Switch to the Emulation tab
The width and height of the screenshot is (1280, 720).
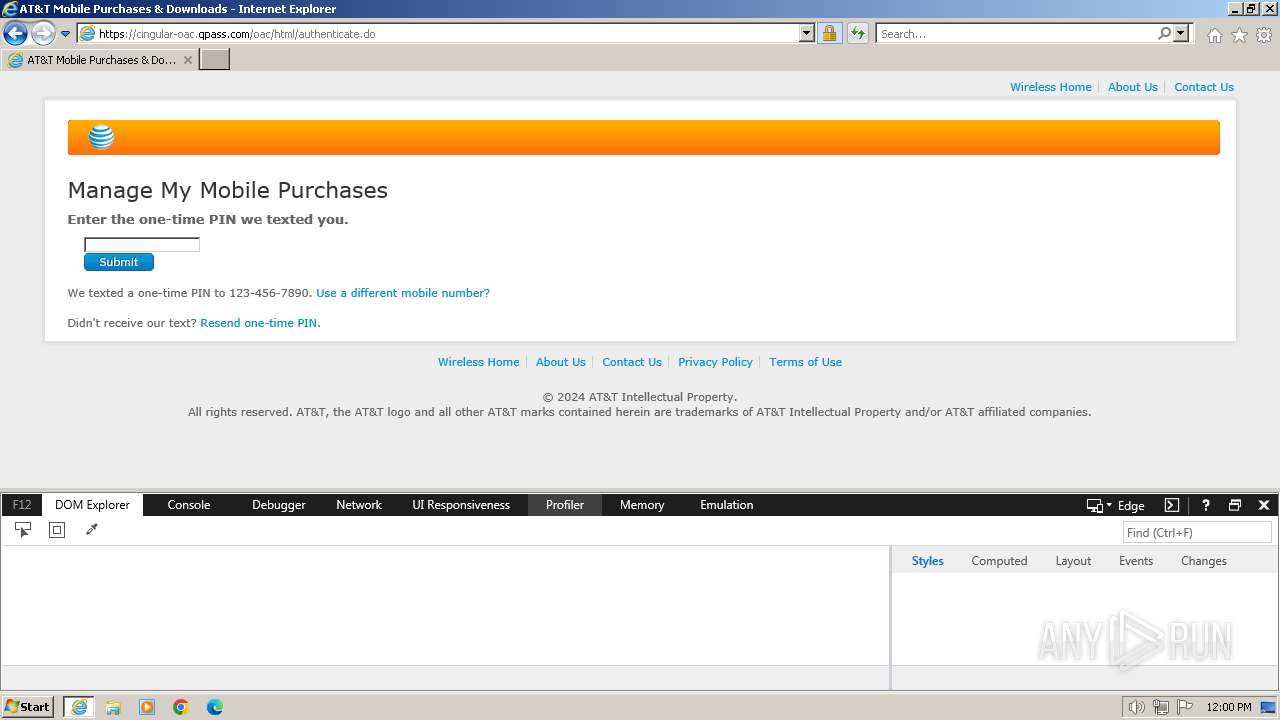(726, 505)
